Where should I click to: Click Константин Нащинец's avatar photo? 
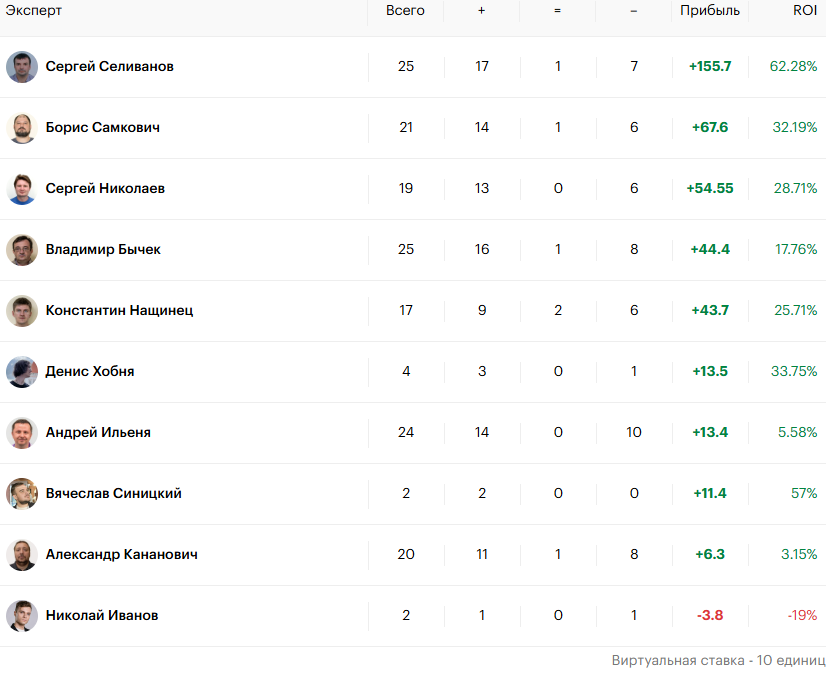click(x=21, y=311)
